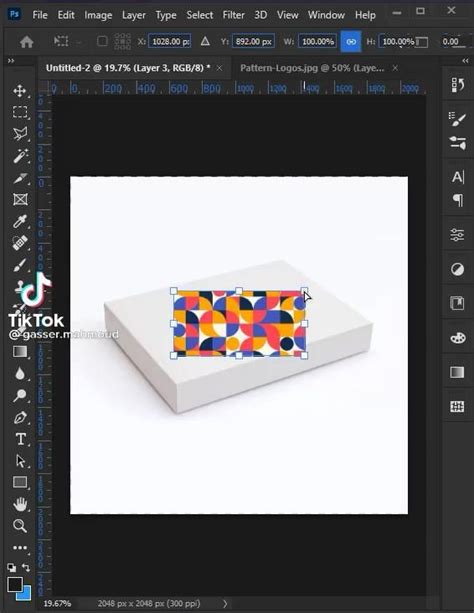Select the Rectangle shape tool
474x613 pixels.
(20, 482)
